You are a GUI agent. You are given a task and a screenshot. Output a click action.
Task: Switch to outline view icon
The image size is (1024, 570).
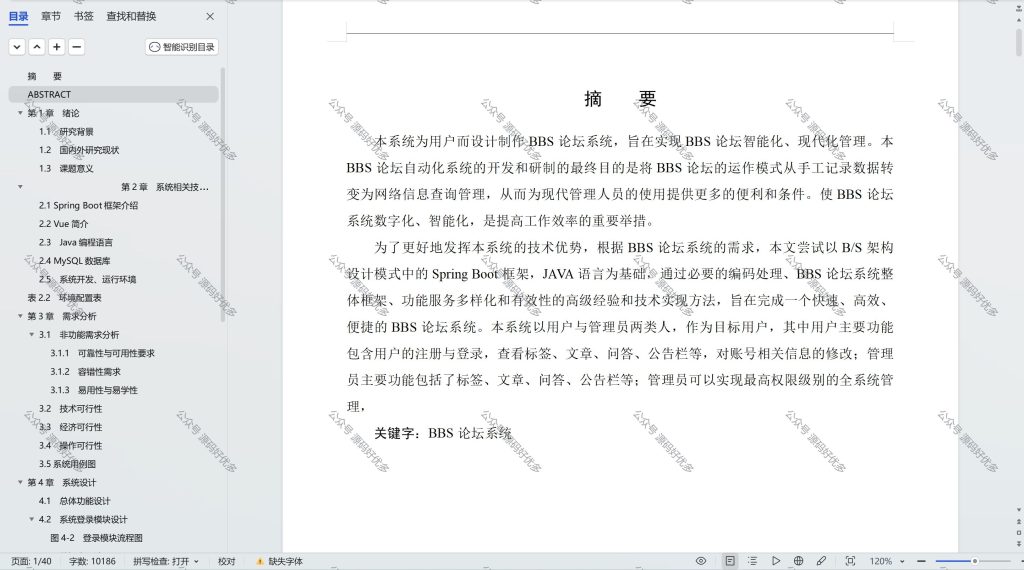(752, 561)
